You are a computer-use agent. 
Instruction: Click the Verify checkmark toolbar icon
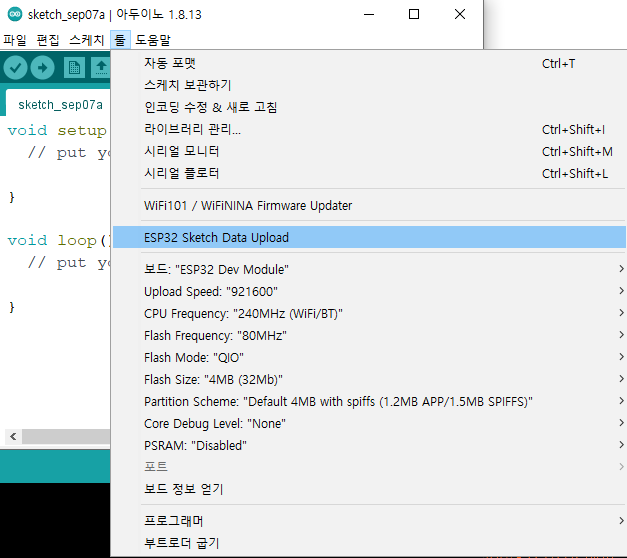16,68
